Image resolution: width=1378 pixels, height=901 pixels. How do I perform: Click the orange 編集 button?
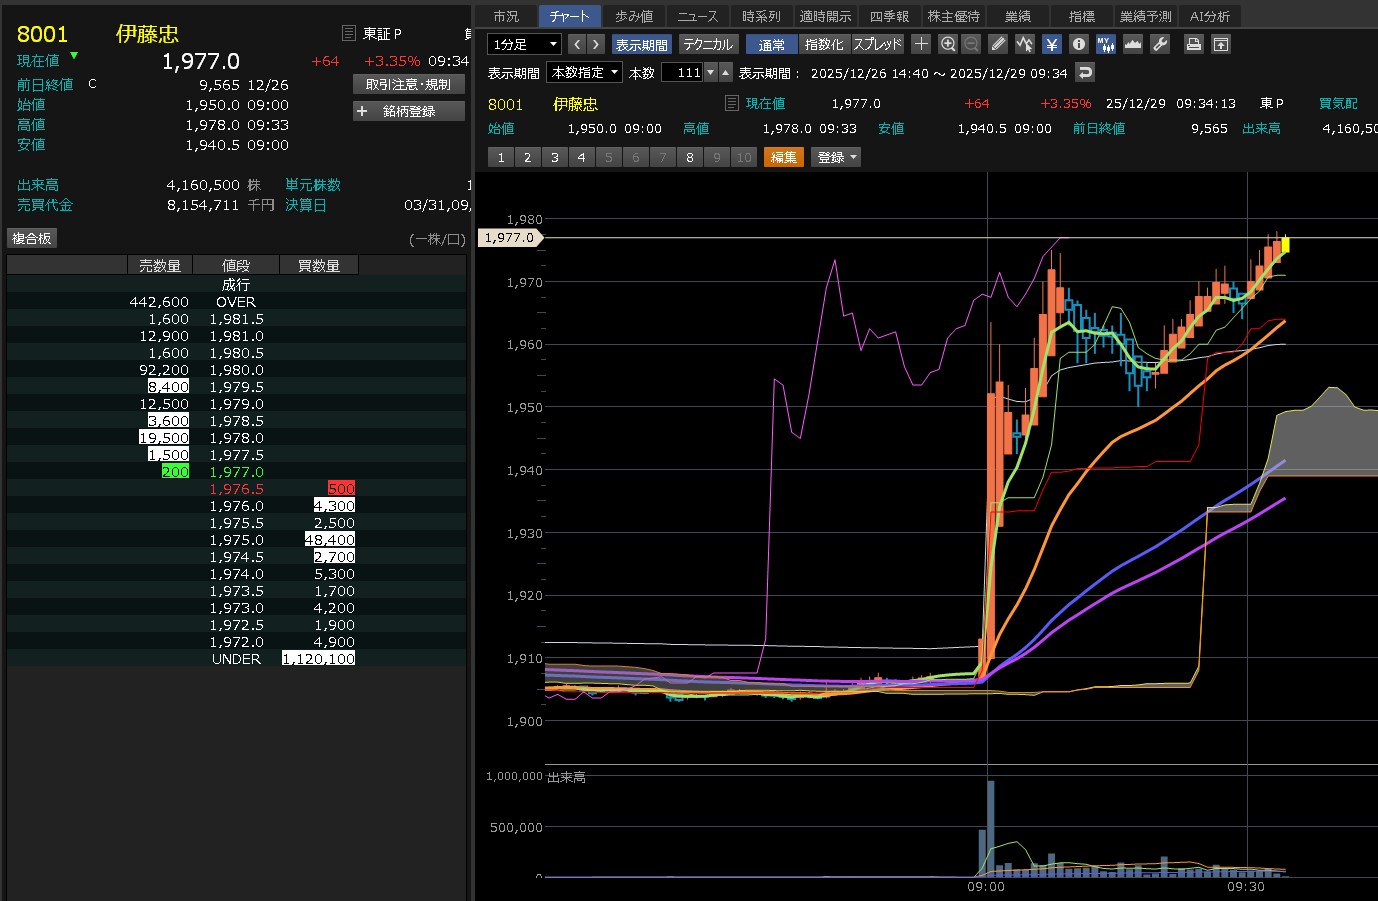pyautogui.click(x=784, y=157)
